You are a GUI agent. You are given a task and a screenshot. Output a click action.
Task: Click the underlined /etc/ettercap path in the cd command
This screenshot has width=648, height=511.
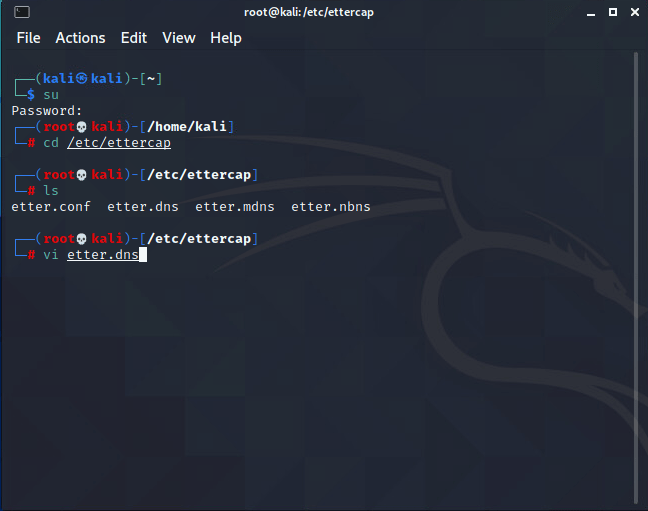(x=119, y=143)
